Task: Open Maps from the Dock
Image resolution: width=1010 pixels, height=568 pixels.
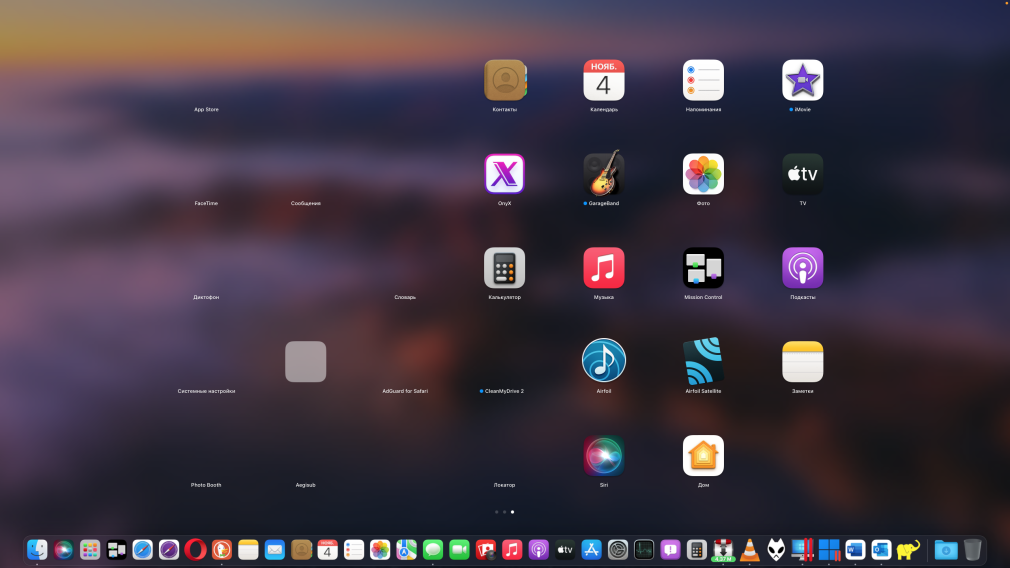Action: point(406,549)
